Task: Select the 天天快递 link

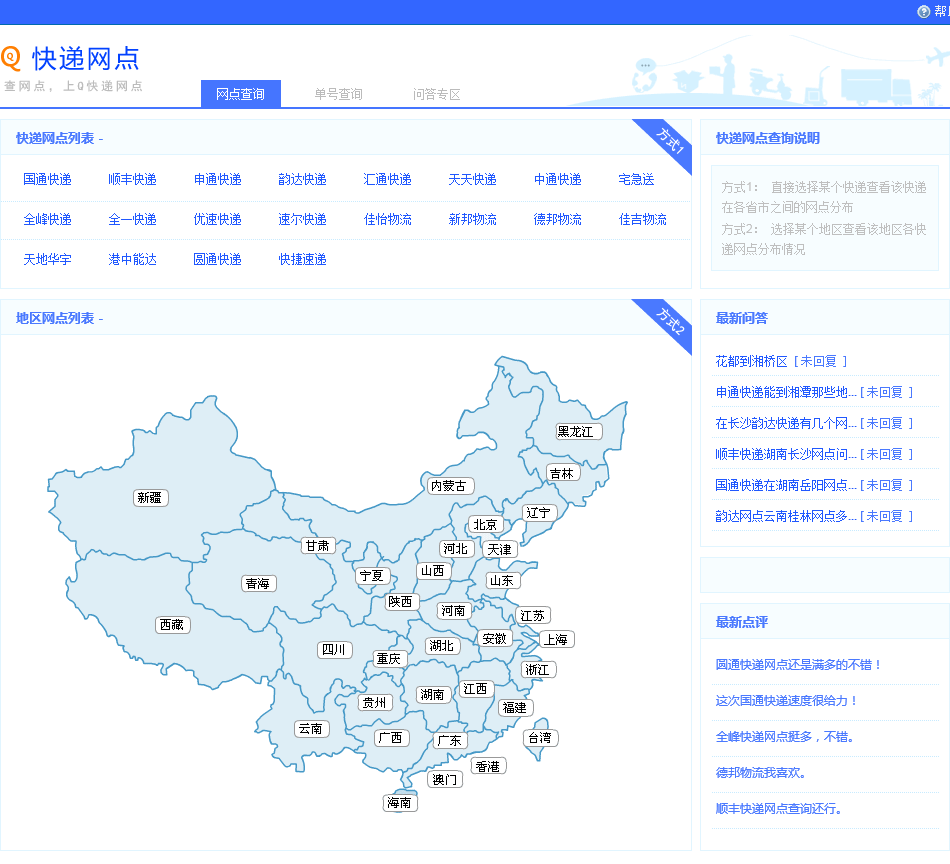Action: coord(473,179)
